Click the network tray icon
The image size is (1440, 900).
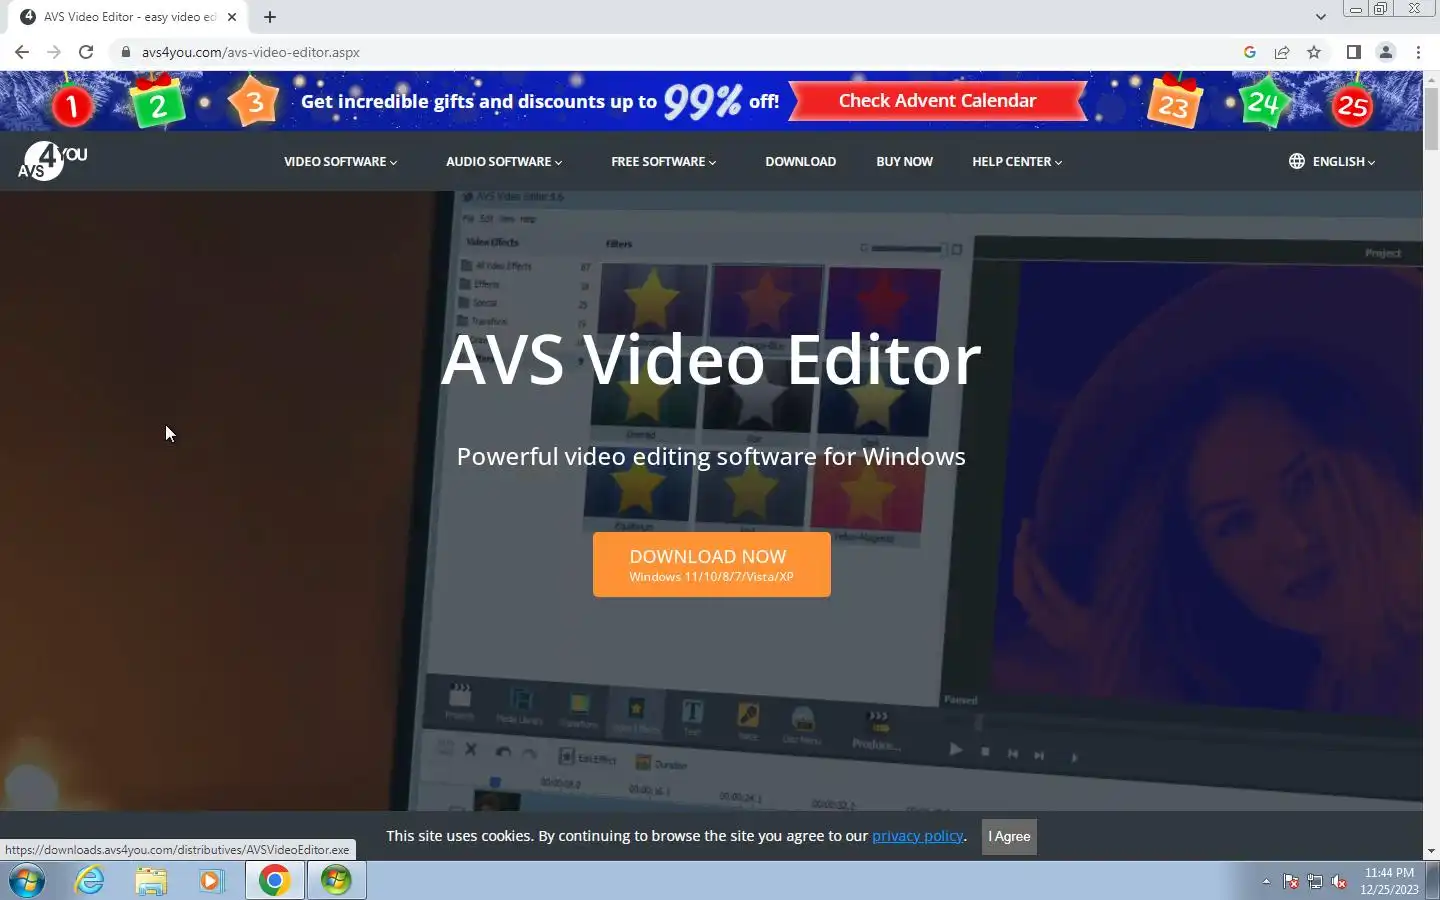pos(1315,882)
